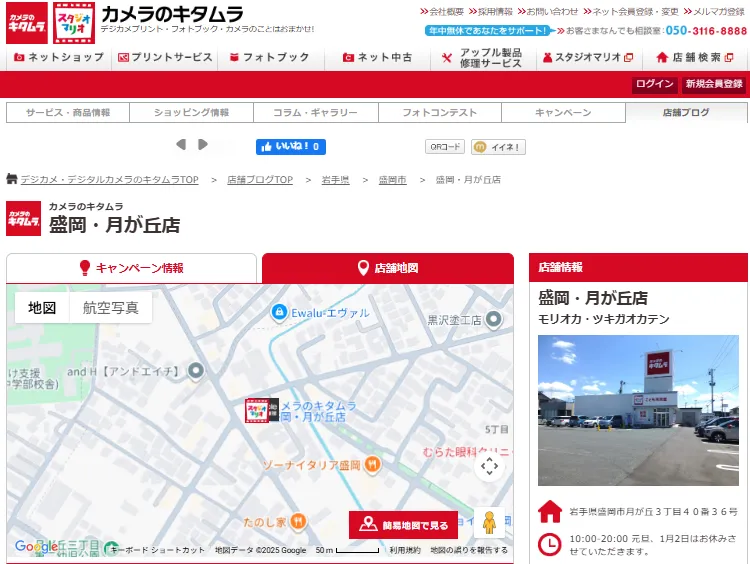Open the ネット中古 menu
Viewport: 750px width, 564px height.
(377, 57)
